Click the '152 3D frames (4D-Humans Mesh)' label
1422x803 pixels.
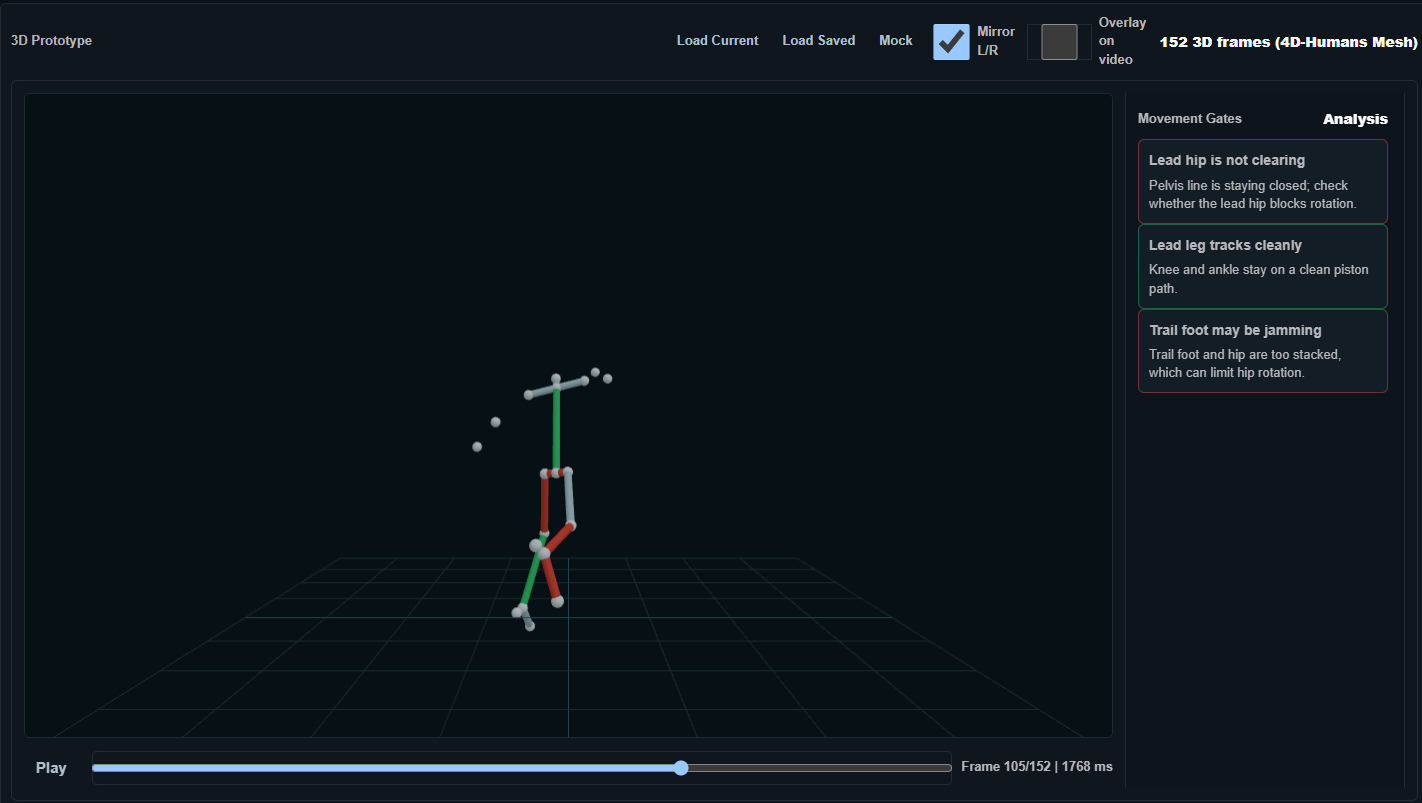1288,42
